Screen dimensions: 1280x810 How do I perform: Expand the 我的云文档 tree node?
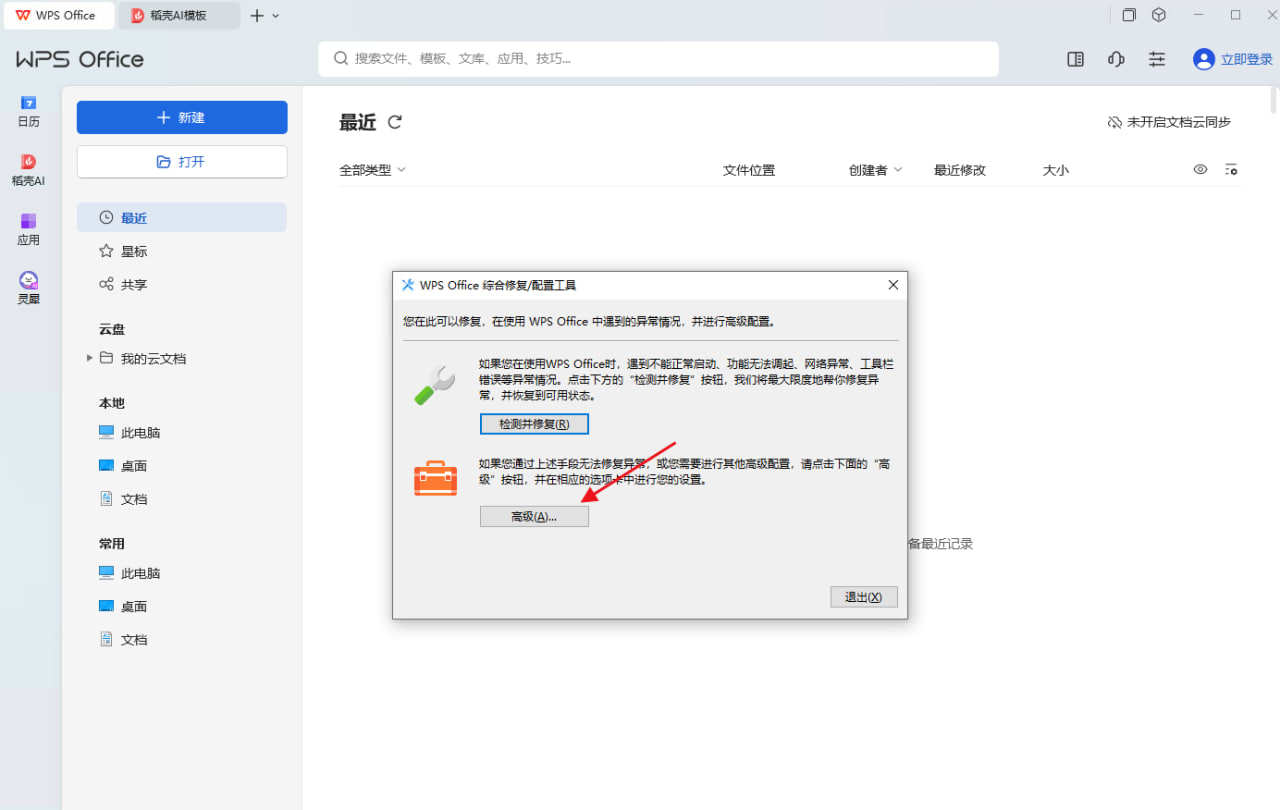point(90,358)
